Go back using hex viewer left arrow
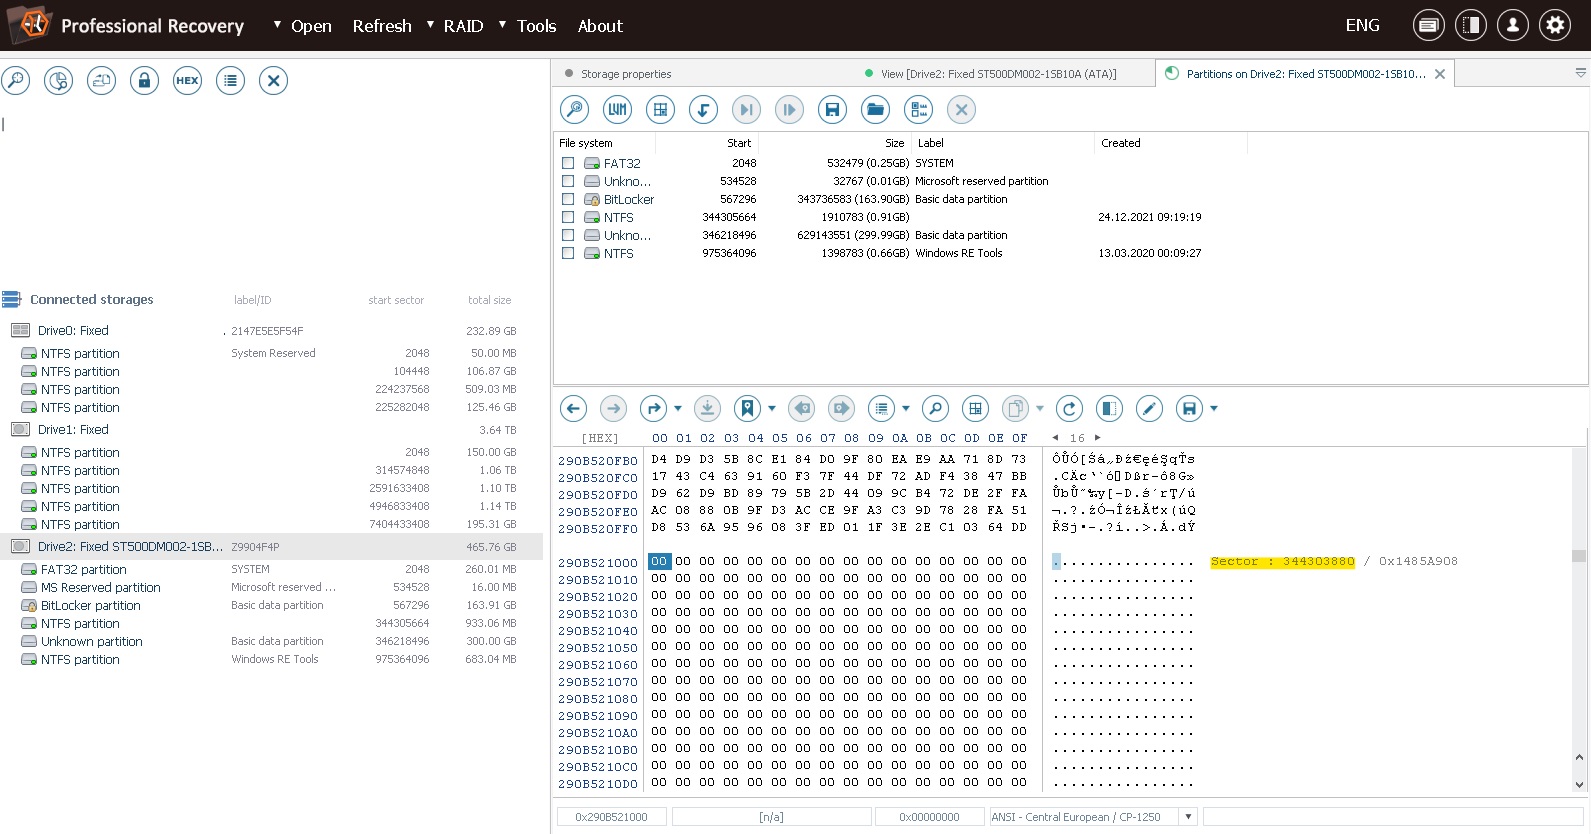The image size is (1591, 834). (573, 408)
